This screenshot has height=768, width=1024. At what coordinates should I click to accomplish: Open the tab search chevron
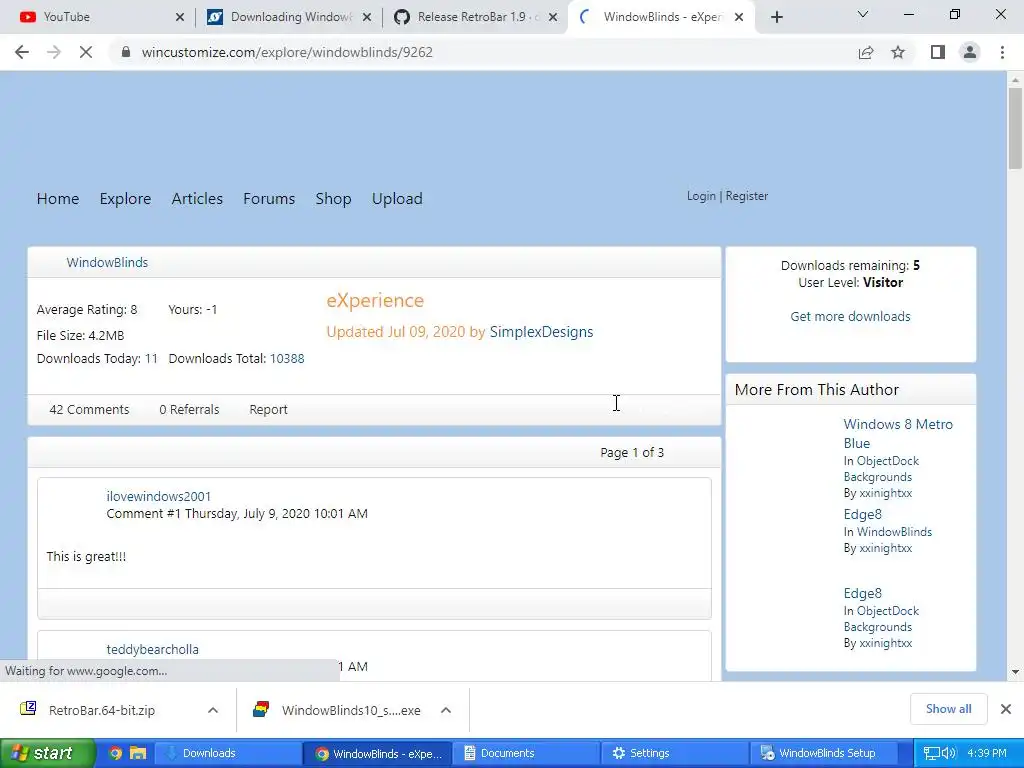tap(863, 14)
